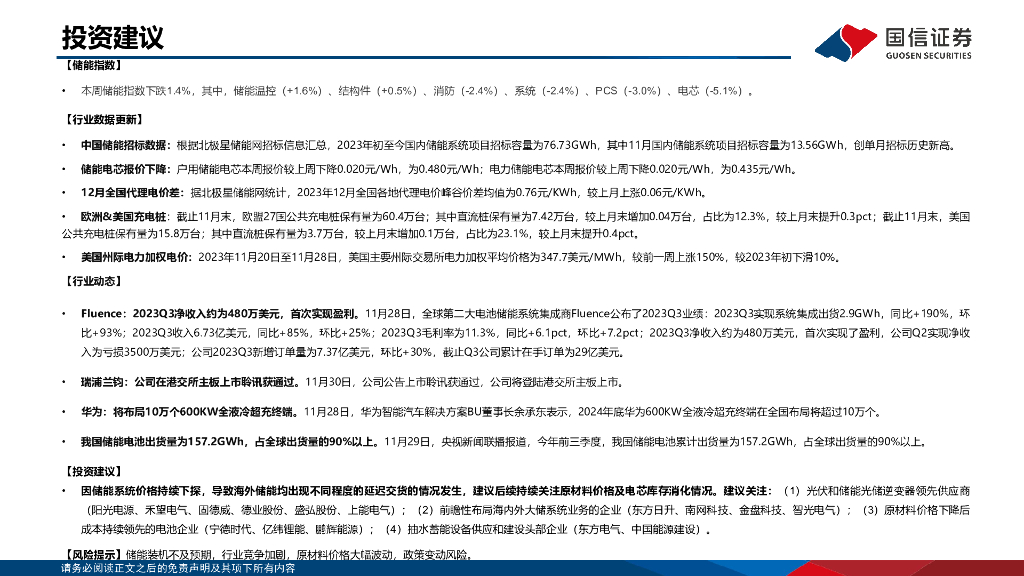This screenshot has width=1024, height=576.
Task: Click the bold text '华为：将布局10万个600KW全液冷超充终端'
Action: [187, 412]
